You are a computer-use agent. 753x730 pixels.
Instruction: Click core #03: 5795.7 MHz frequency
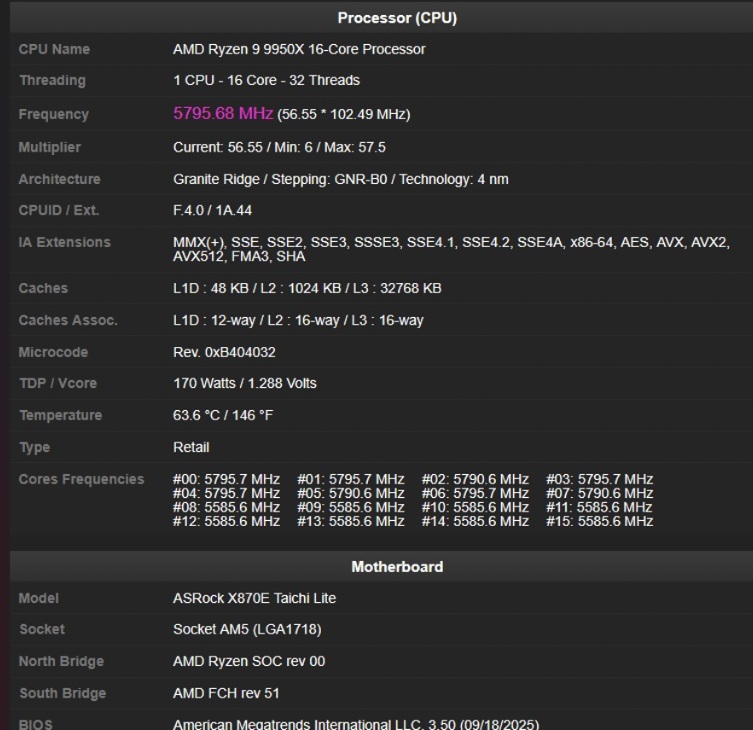pyautogui.click(x=599, y=479)
